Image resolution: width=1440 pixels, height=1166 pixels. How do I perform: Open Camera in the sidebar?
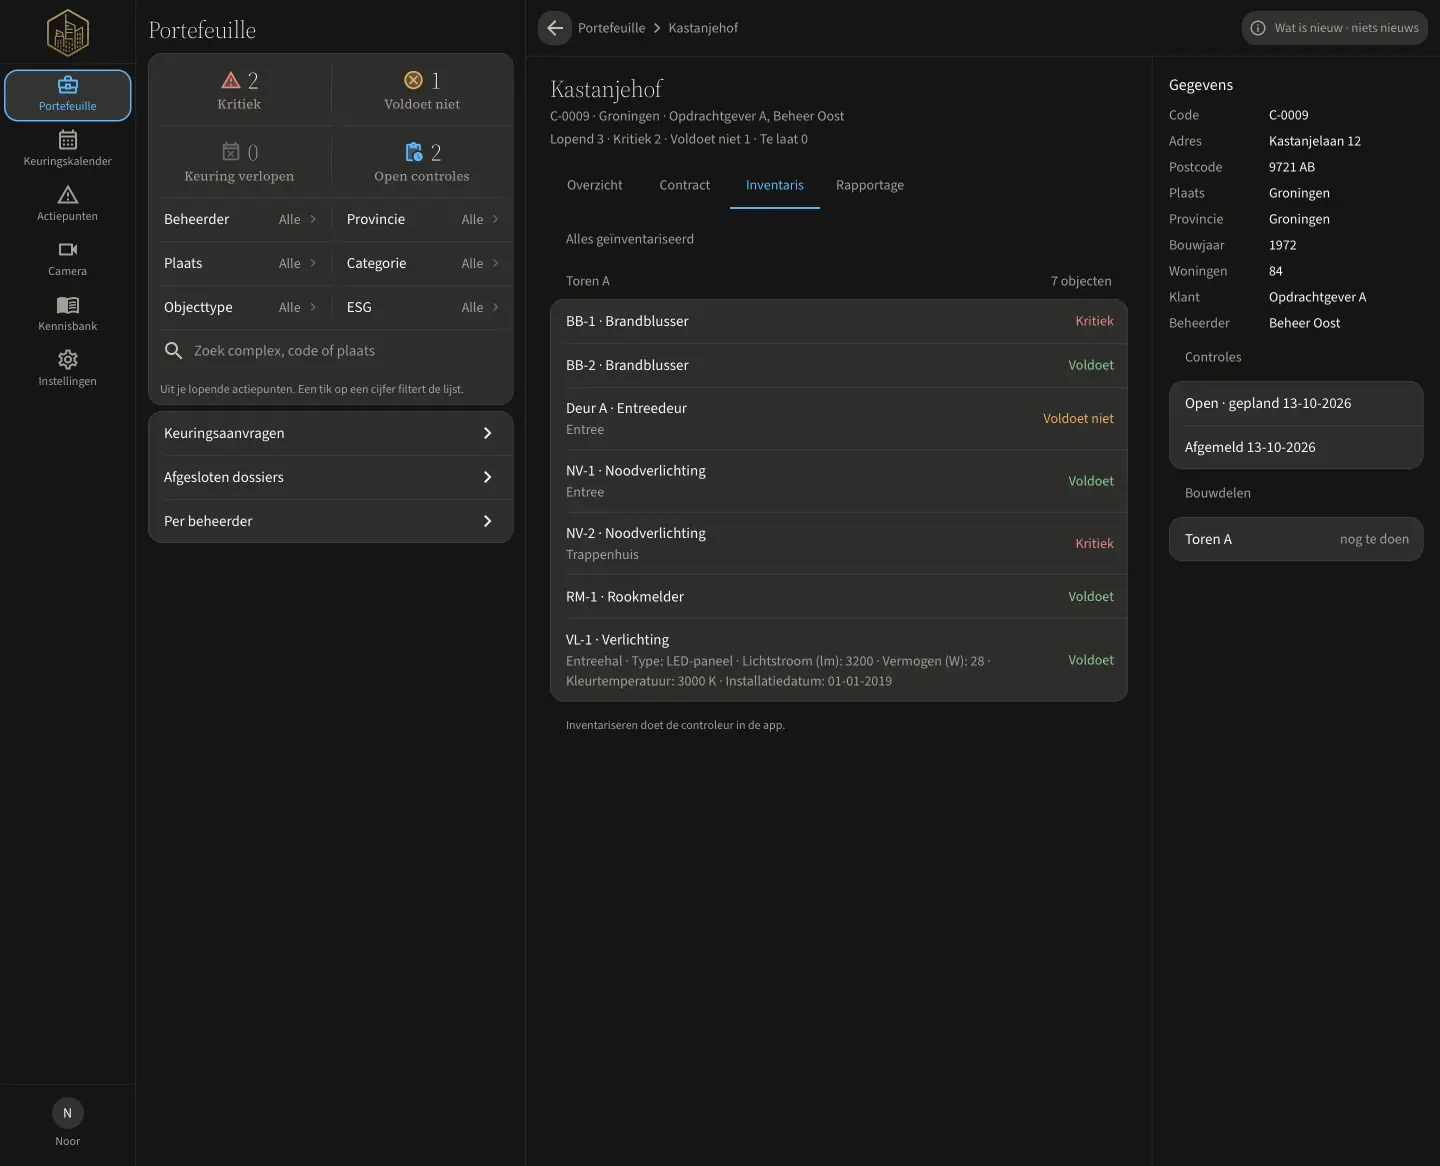coord(68,258)
